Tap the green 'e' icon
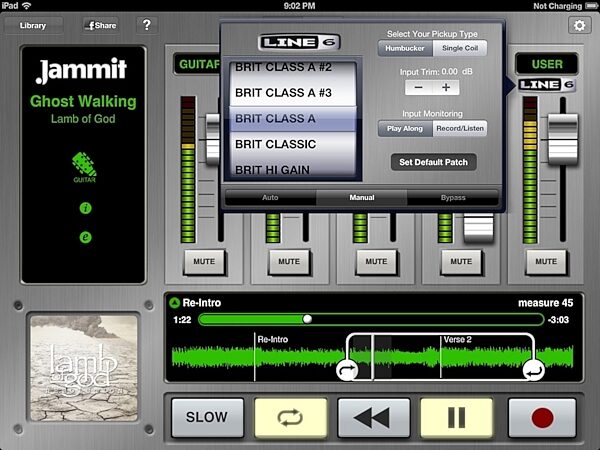This screenshot has width=600, height=450. point(85,237)
